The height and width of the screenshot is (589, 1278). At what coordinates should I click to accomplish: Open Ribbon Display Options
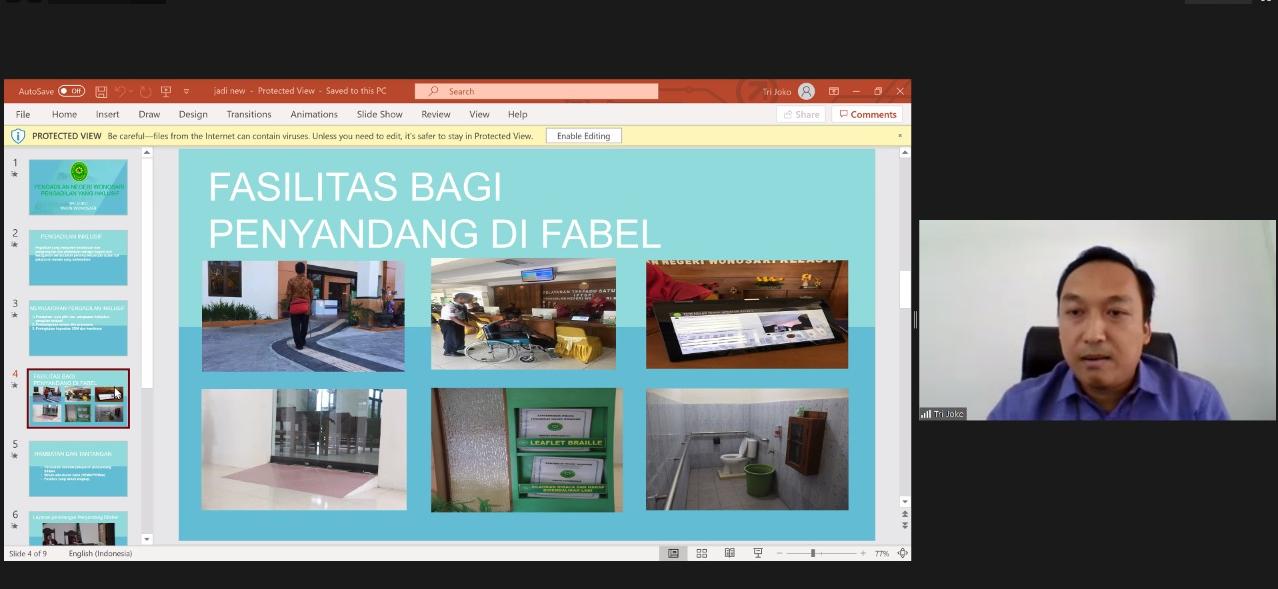click(x=833, y=91)
